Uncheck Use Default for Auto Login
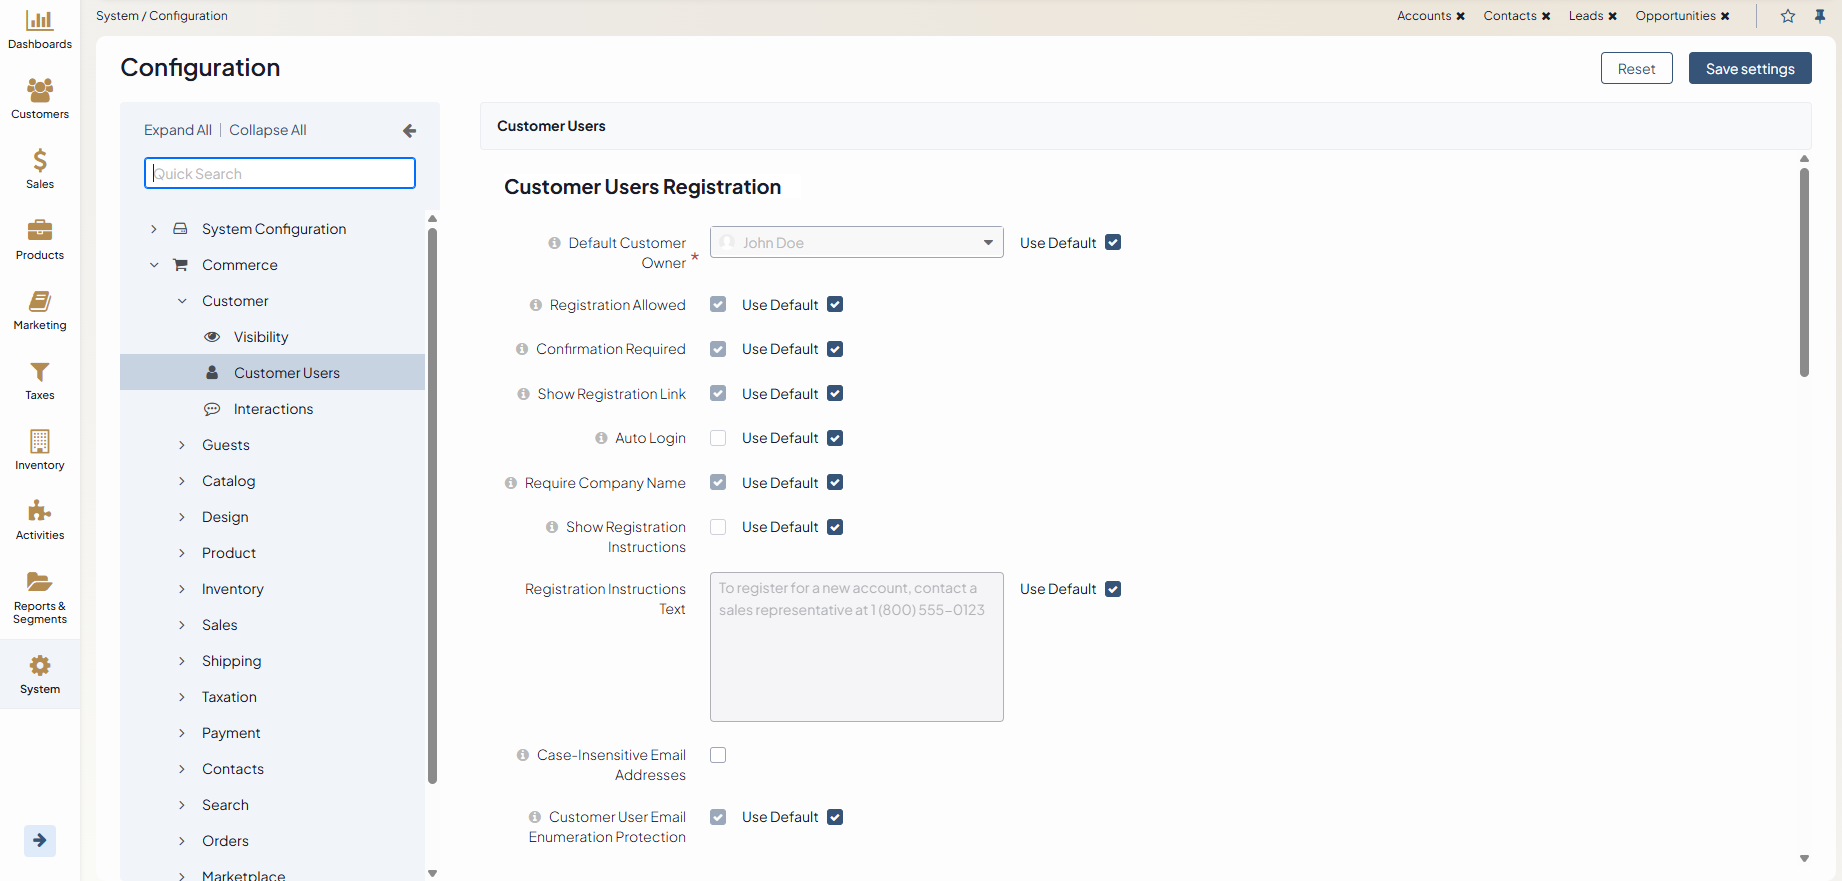Screen dimensions: 1842x881 835,438
